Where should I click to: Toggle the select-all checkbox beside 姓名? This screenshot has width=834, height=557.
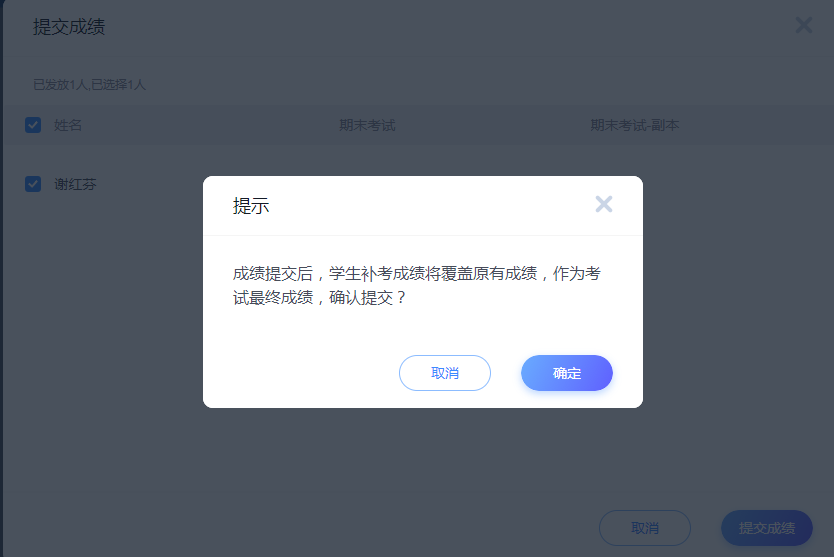pos(33,125)
